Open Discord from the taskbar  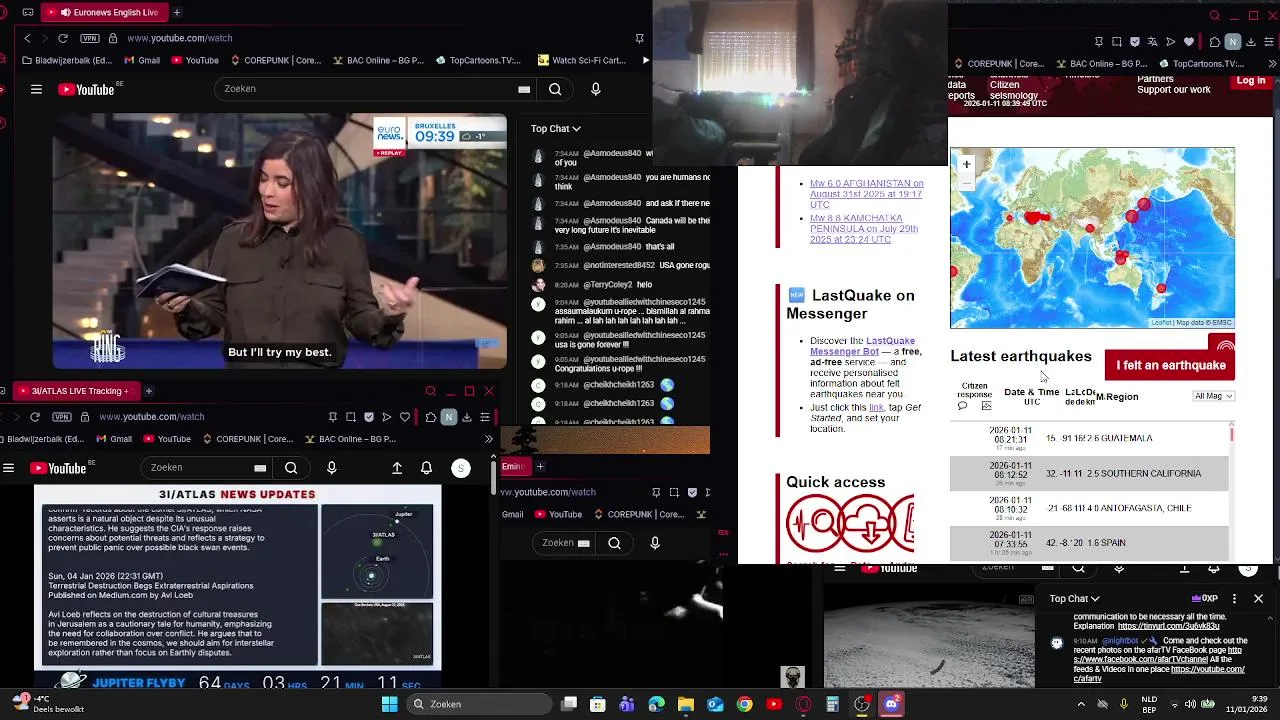click(x=891, y=705)
